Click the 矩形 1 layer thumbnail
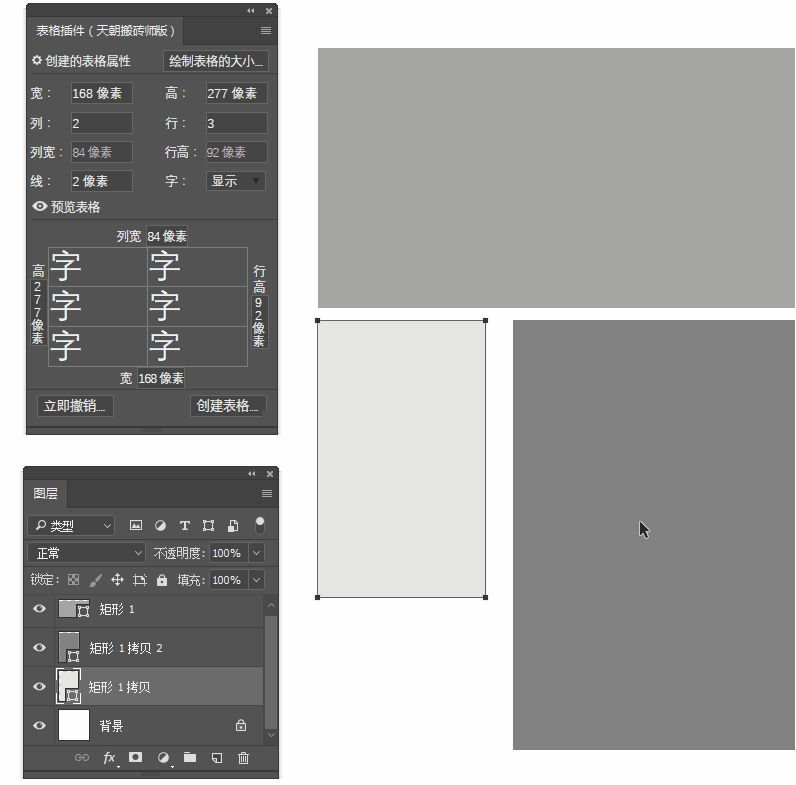 [74, 608]
